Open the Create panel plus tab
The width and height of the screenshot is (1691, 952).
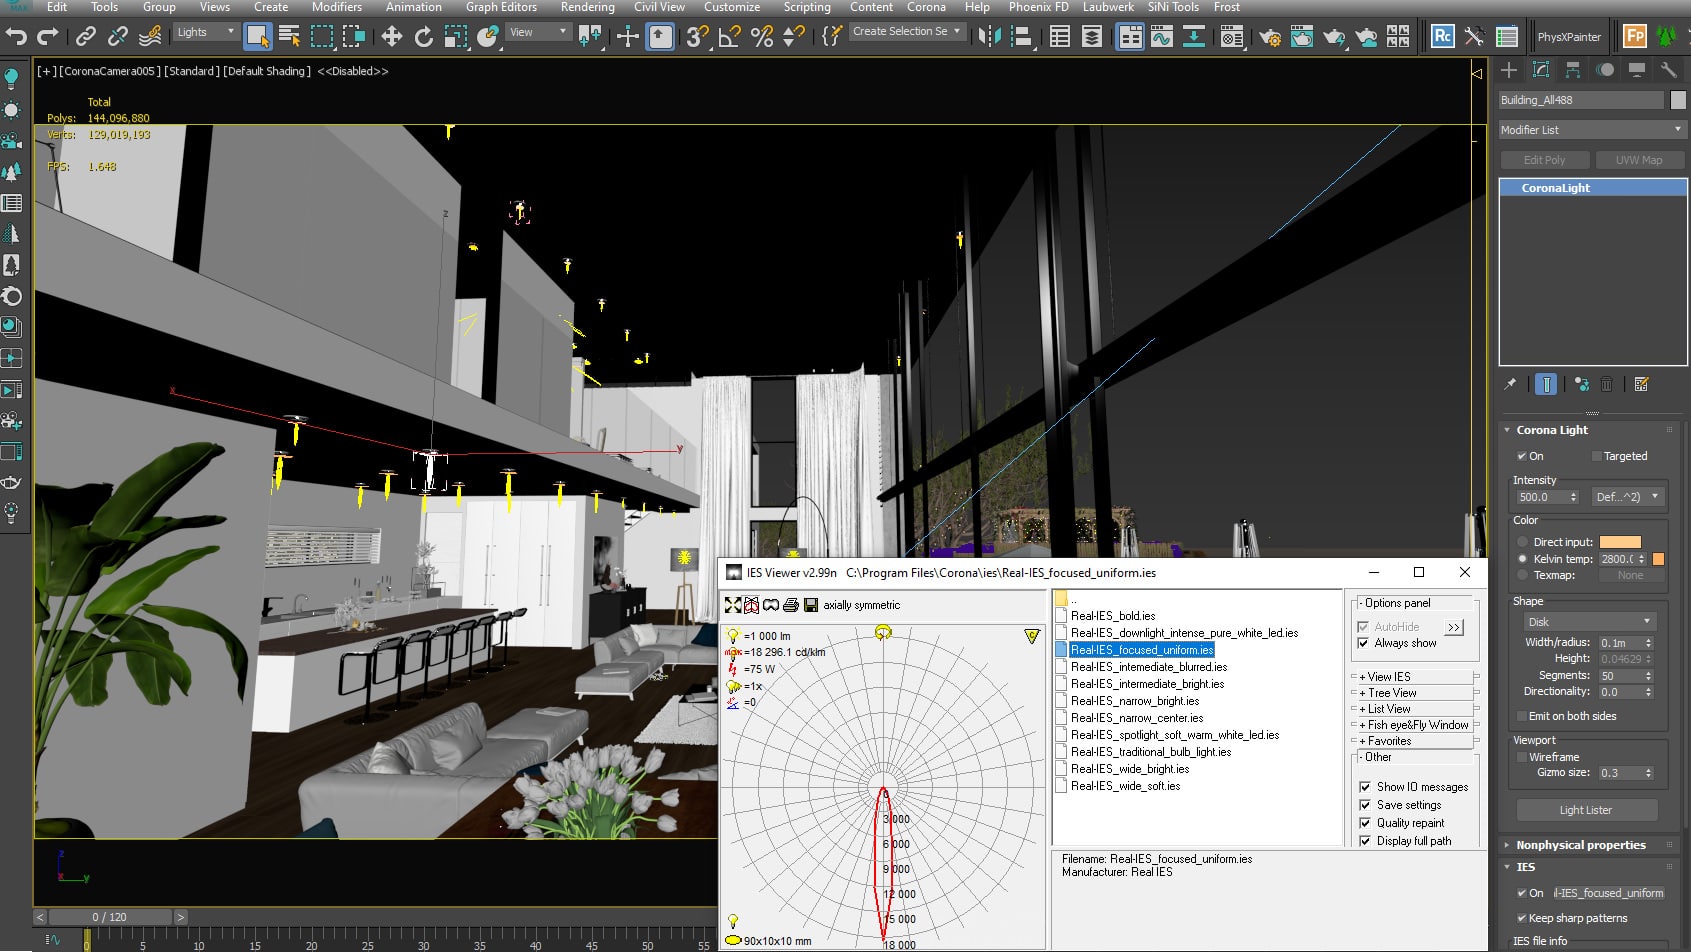pos(1509,70)
